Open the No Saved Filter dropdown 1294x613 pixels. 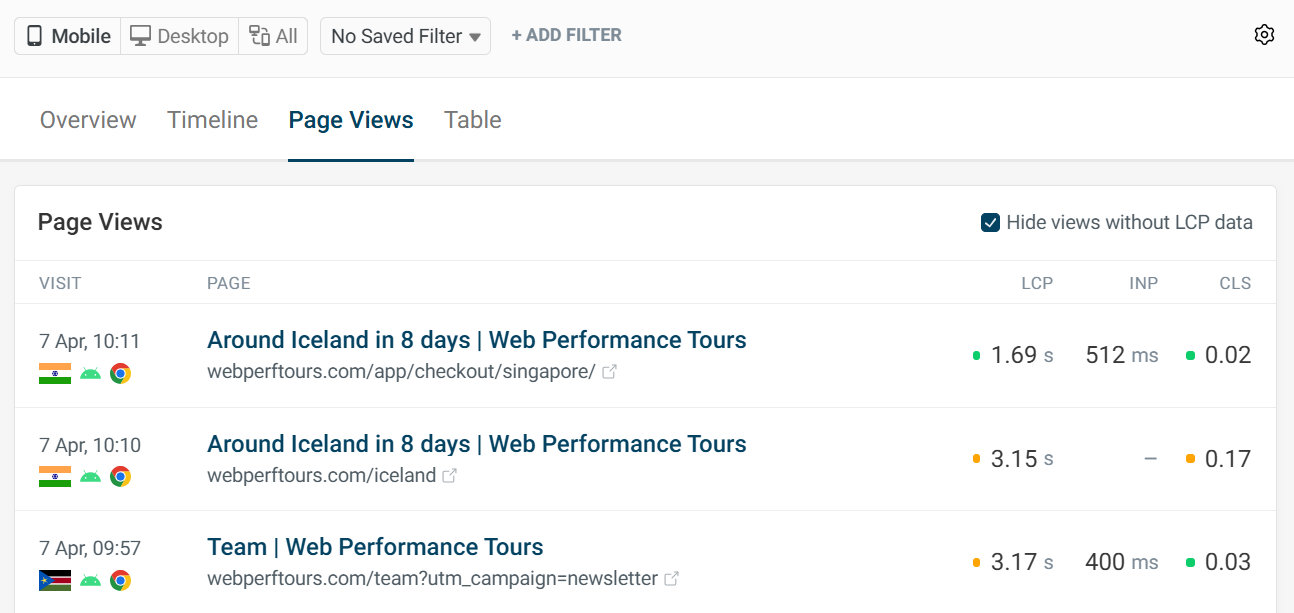pyautogui.click(x=404, y=35)
